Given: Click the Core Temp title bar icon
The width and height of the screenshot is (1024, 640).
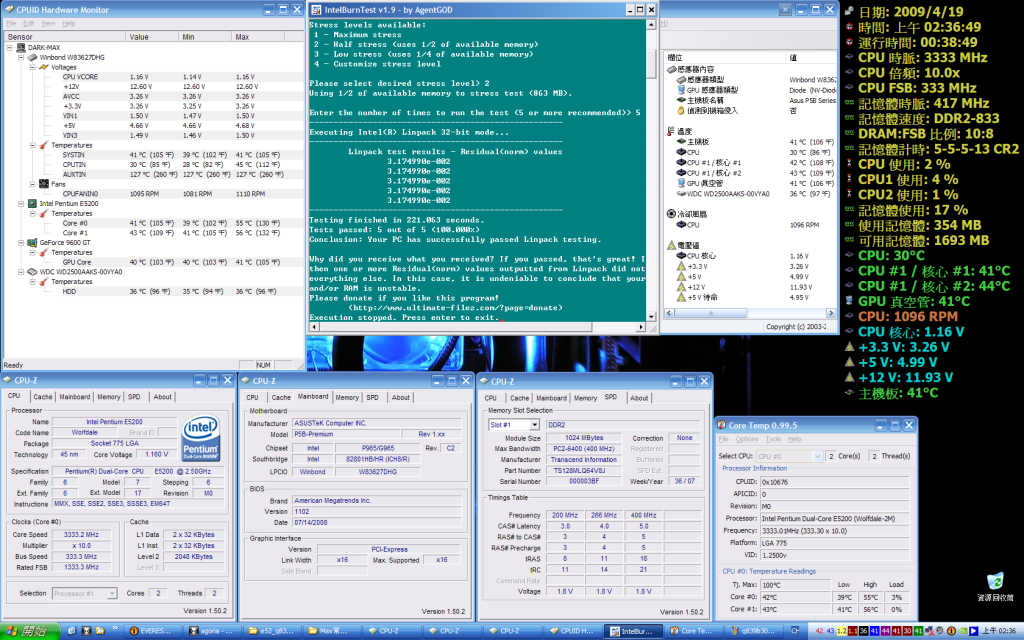Looking at the screenshot, I should pos(722,425).
